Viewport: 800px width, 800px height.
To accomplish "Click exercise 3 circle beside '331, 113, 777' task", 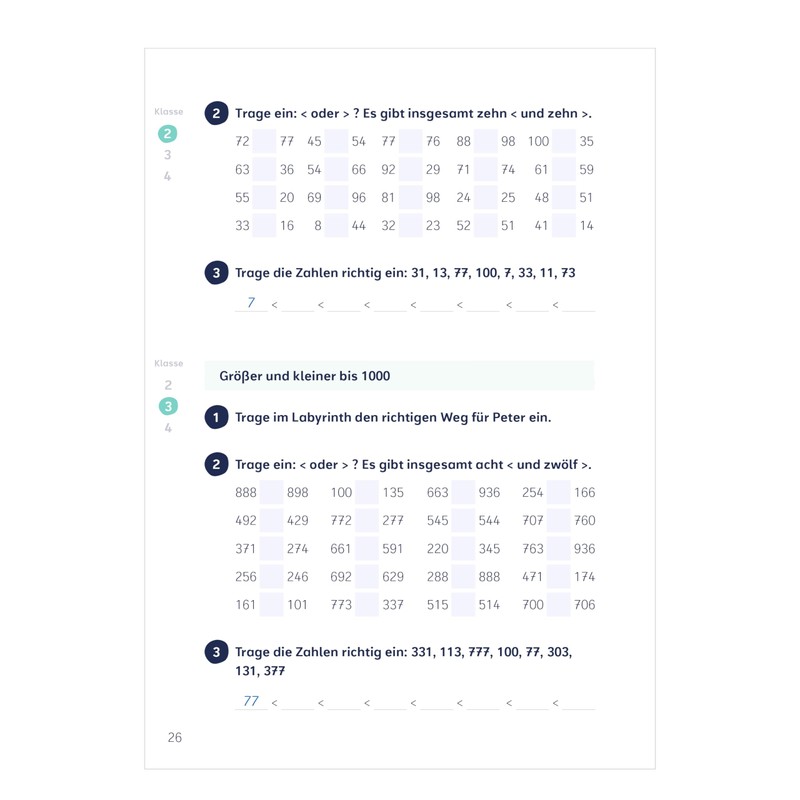I will (x=215, y=652).
